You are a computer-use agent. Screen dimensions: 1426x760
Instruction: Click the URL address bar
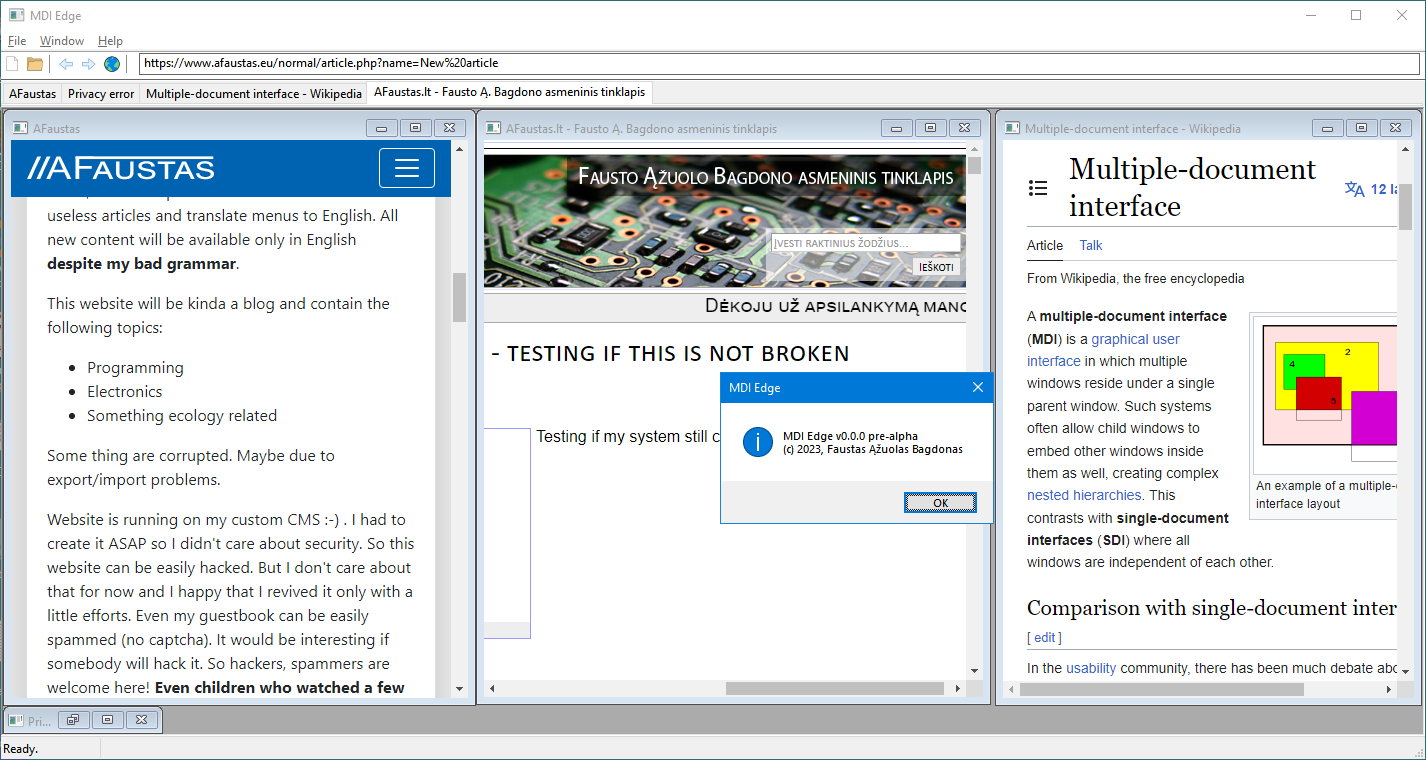tap(779, 63)
